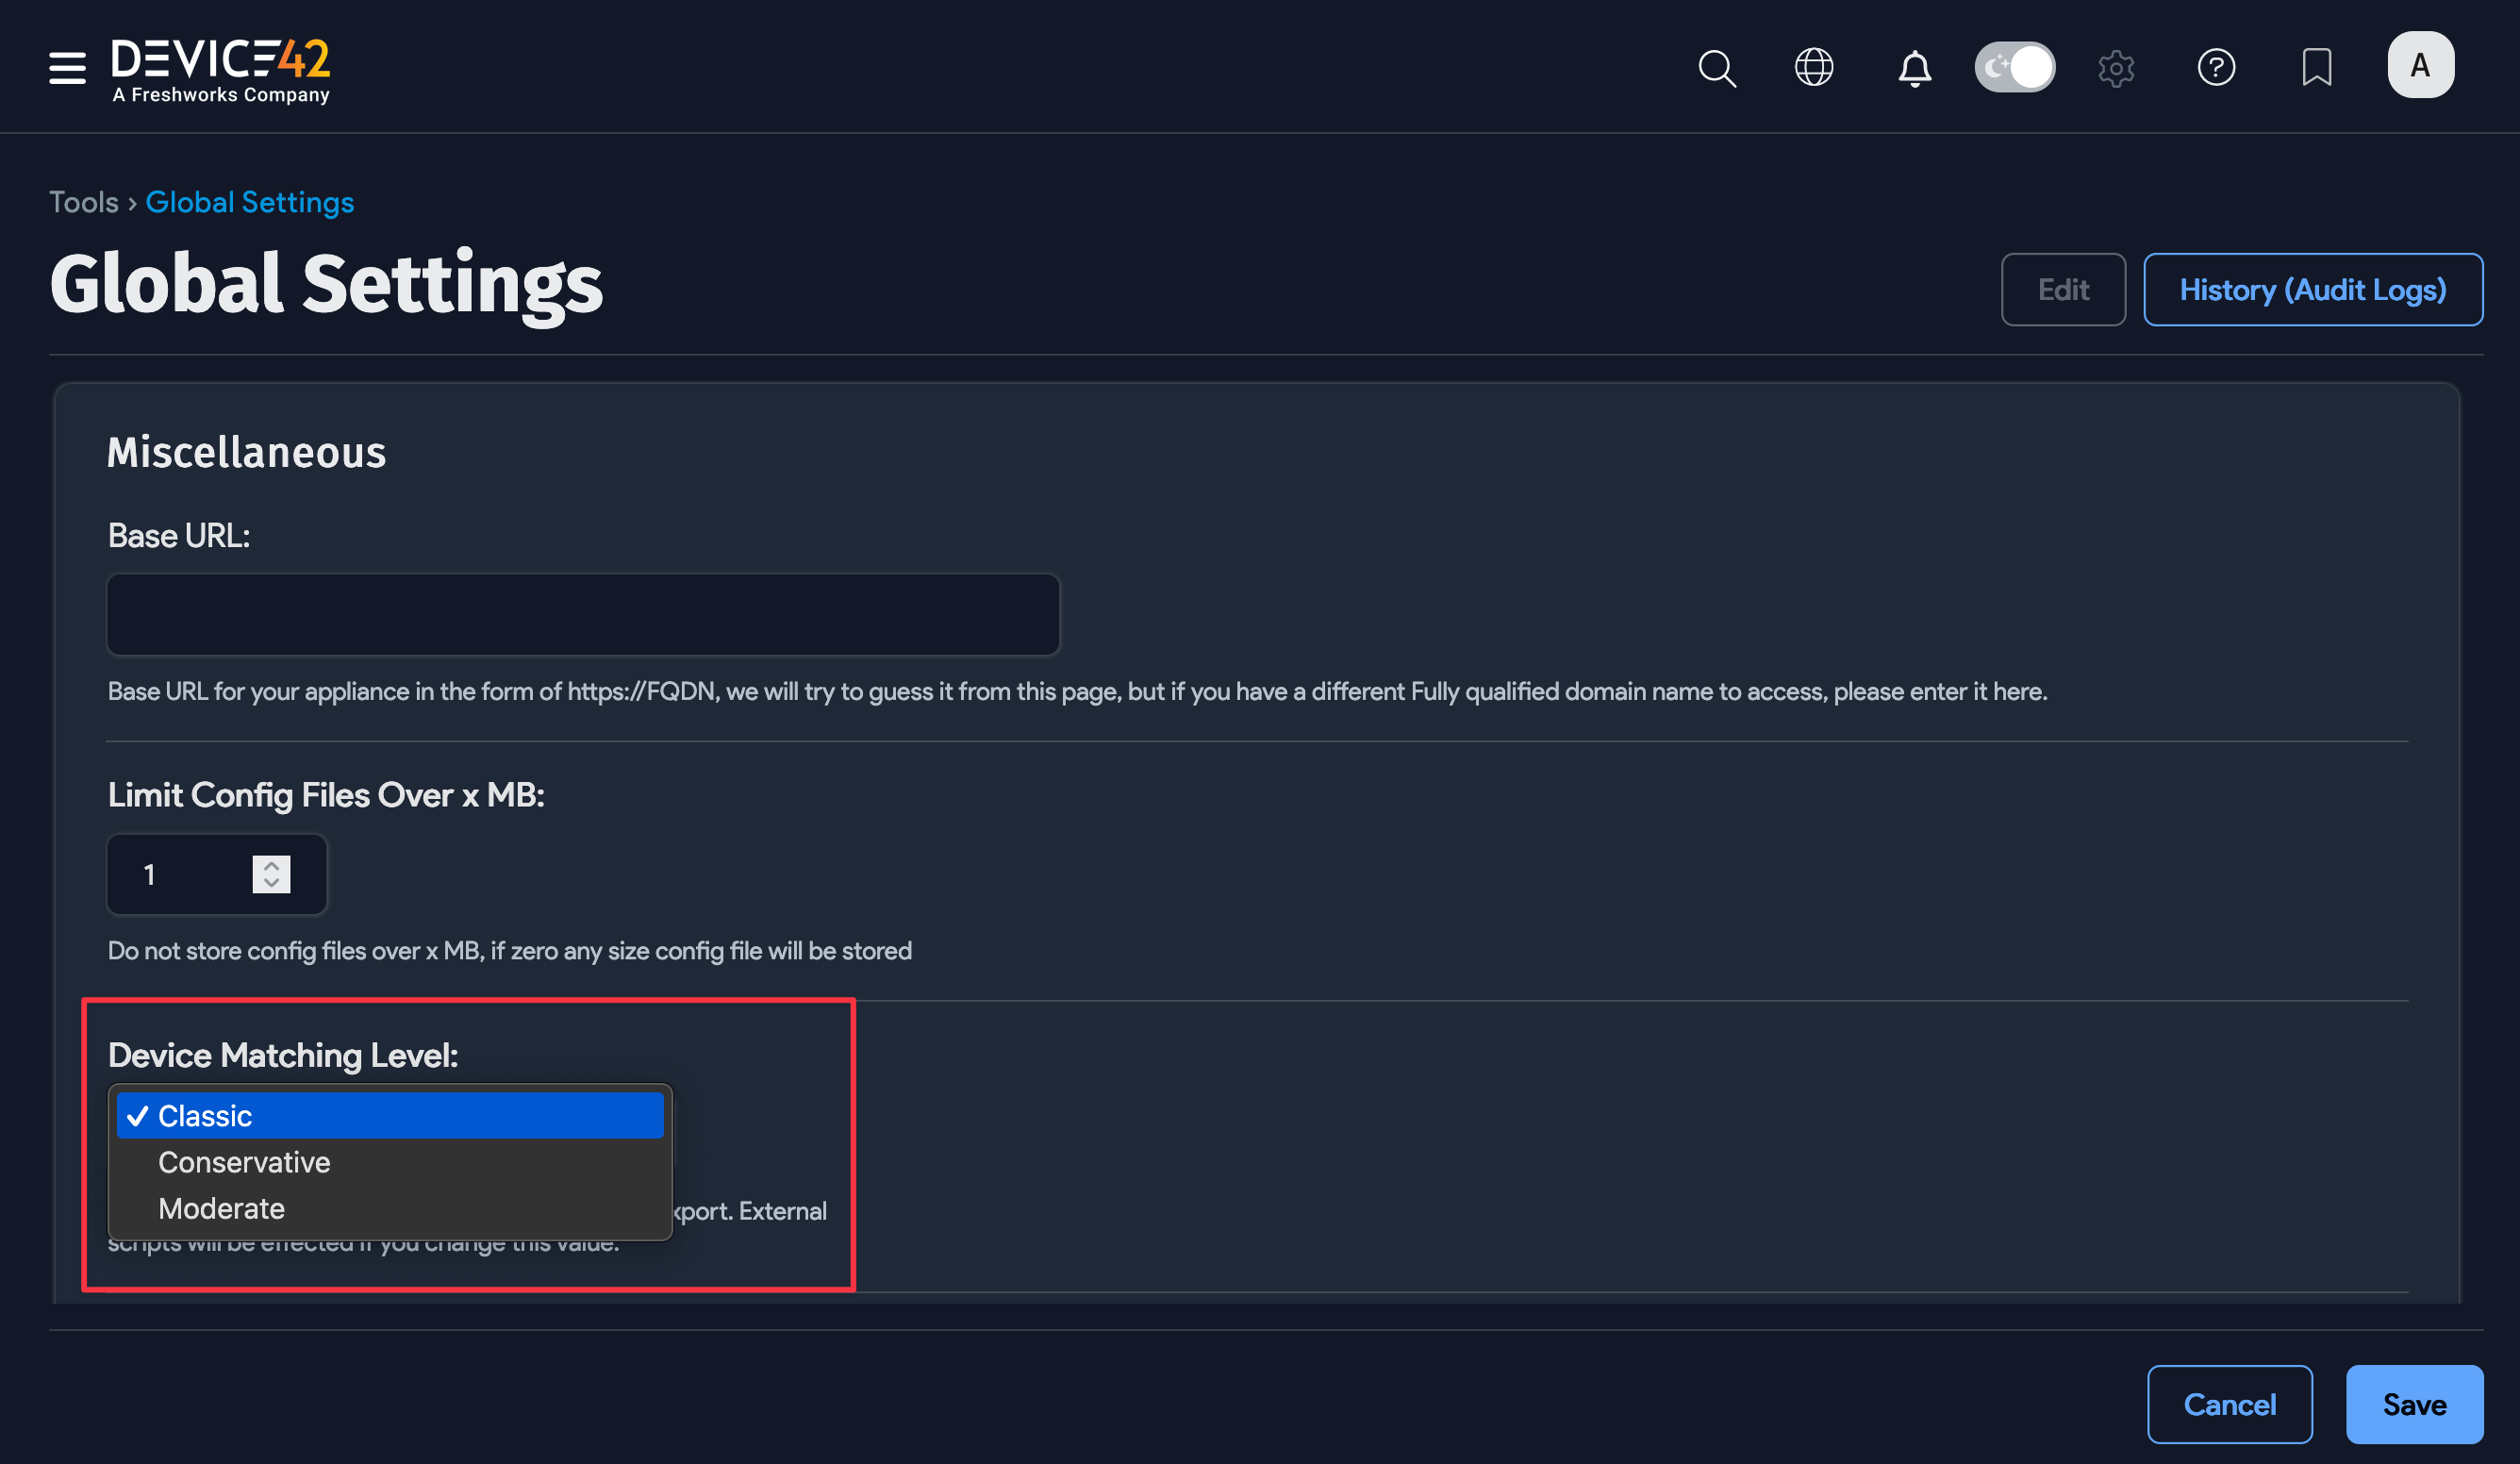The width and height of the screenshot is (2520, 1464).
Task: Select Classic matching level option
Action: [390, 1115]
